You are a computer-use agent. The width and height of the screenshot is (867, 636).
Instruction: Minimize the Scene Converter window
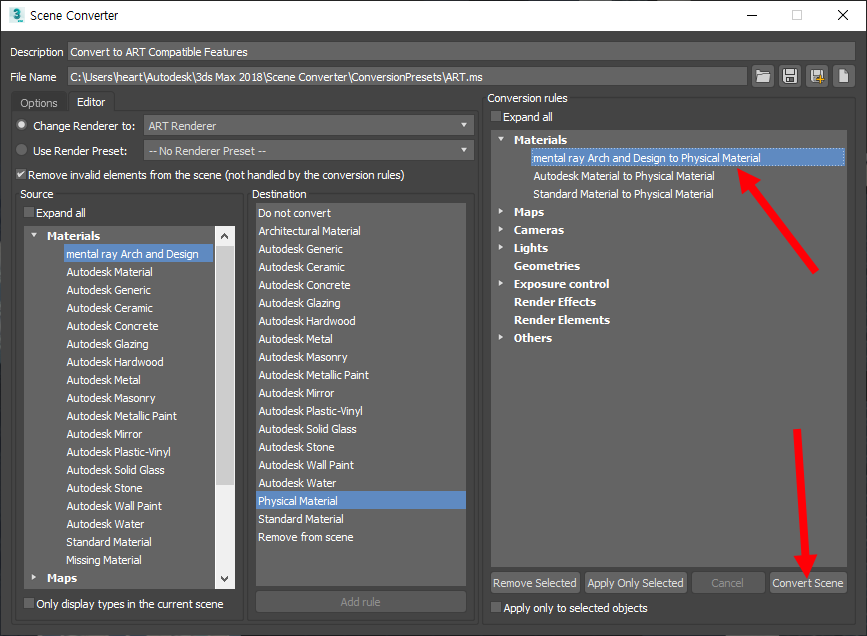pos(752,15)
